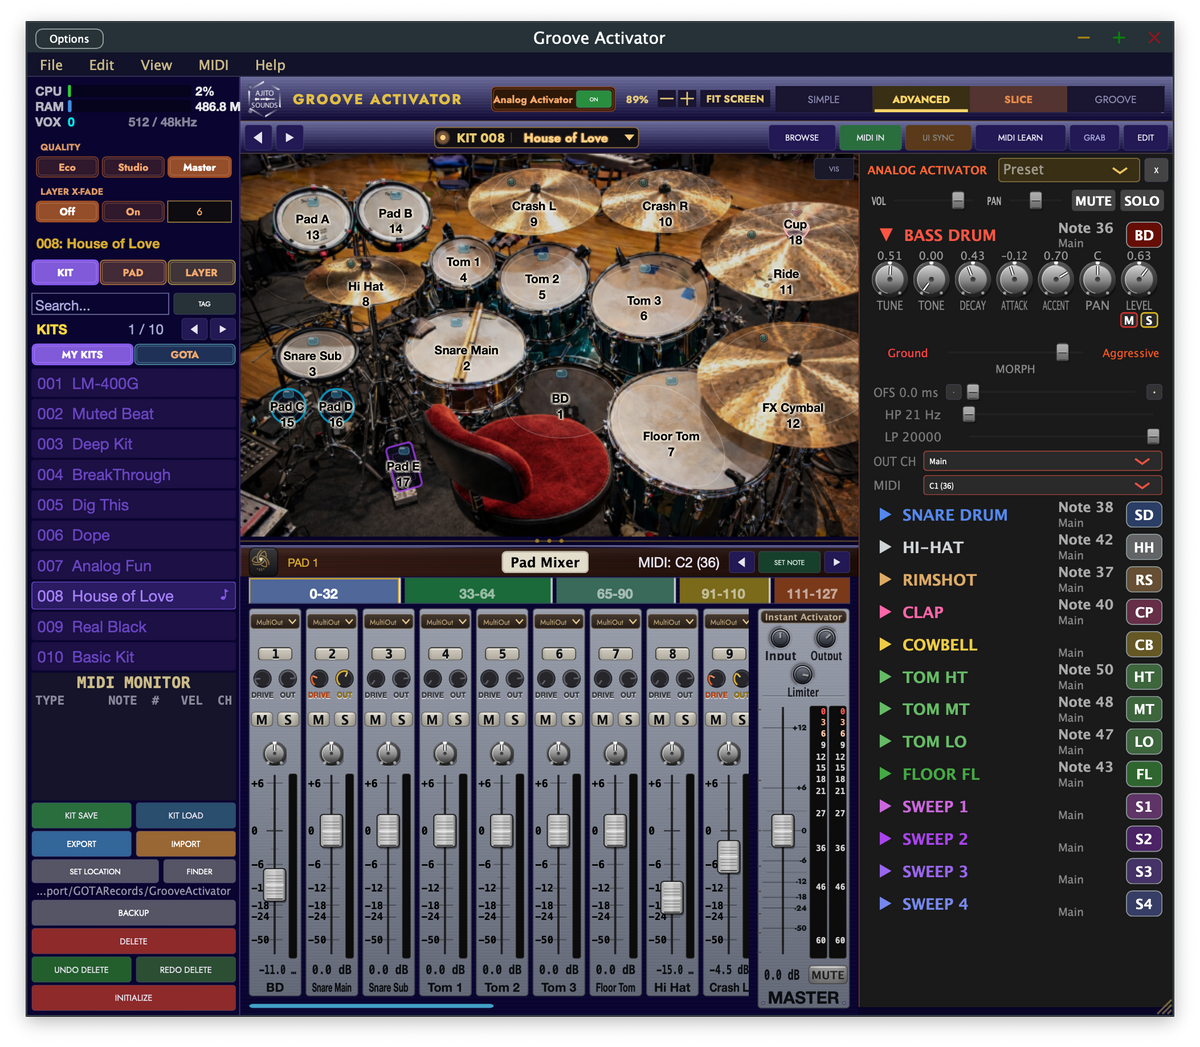Click the S1 sweep badge

tap(1144, 807)
